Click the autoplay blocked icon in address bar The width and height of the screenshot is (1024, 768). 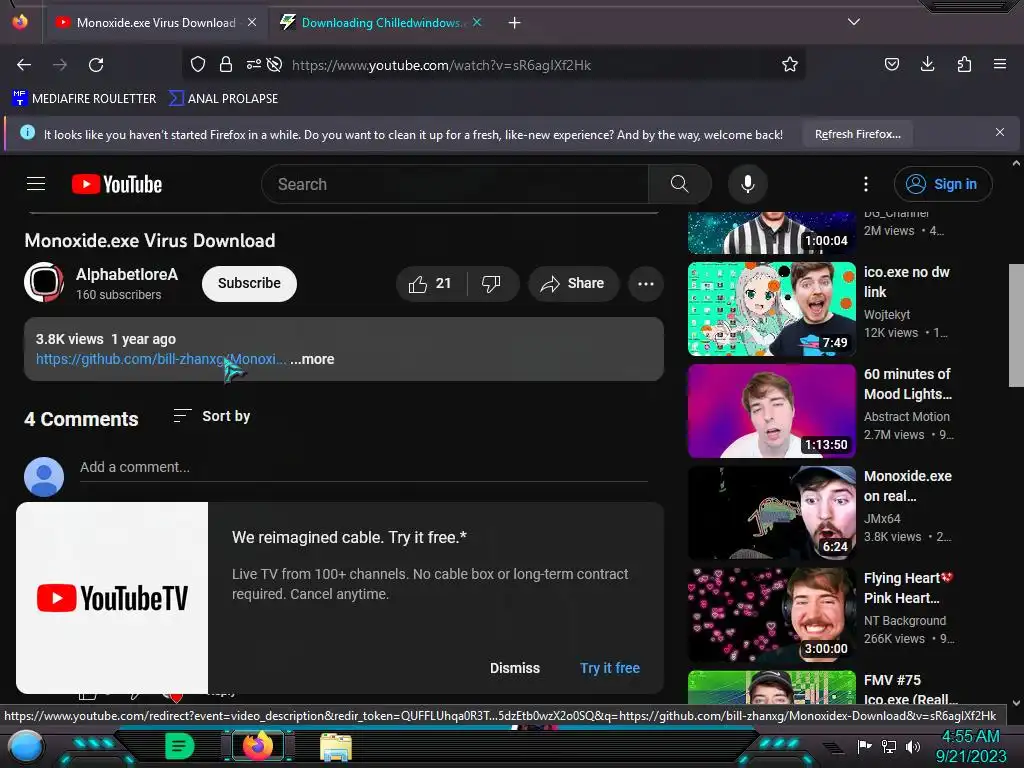coord(275,64)
